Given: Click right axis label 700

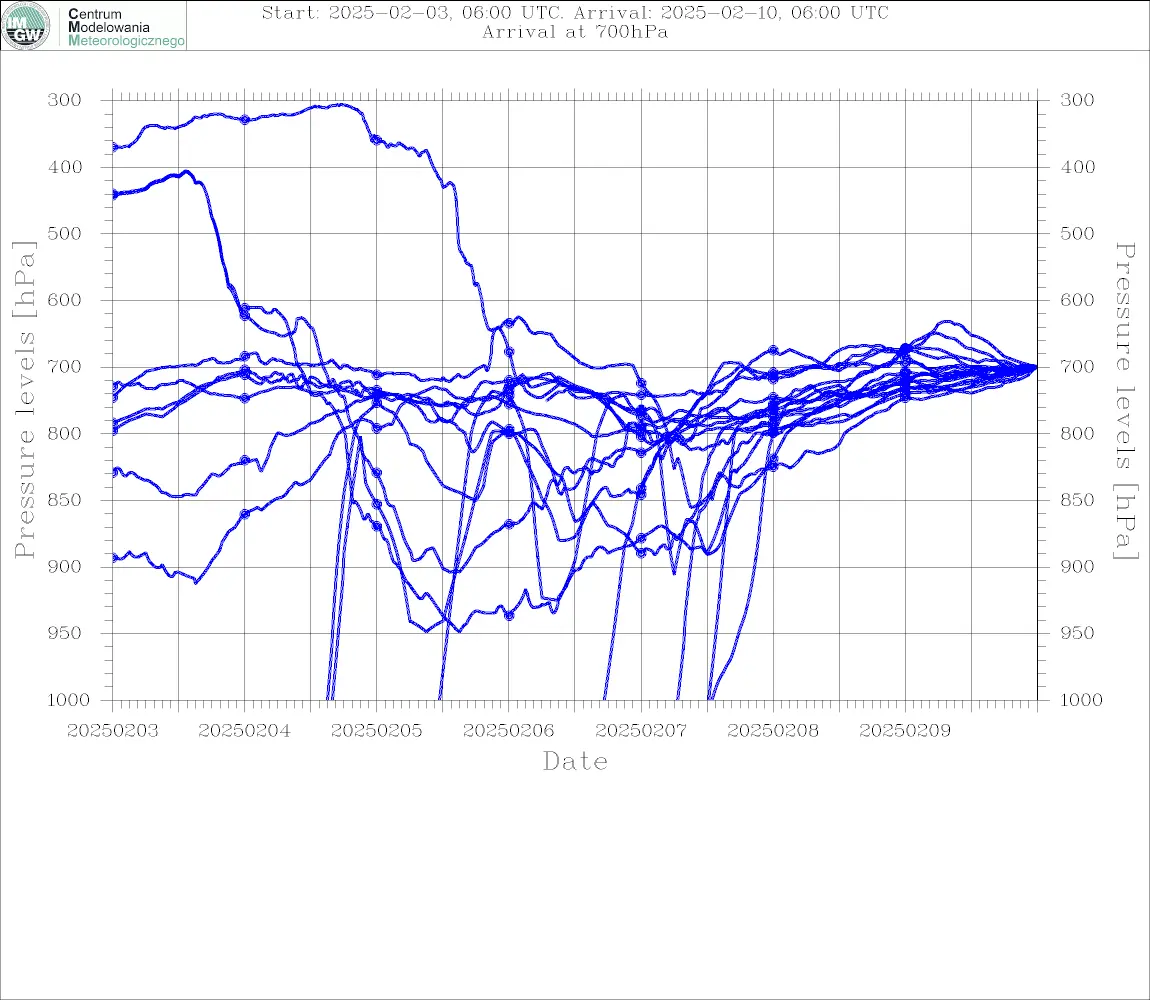Looking at the screenshot, I should [x=1077, y=367].
